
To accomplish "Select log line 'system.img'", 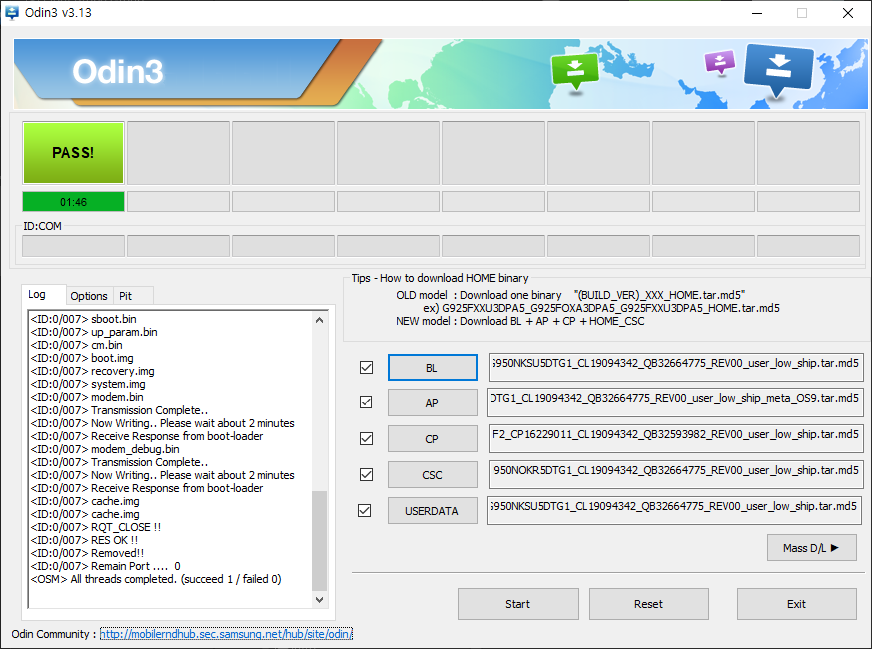I will tap(88, 384).
